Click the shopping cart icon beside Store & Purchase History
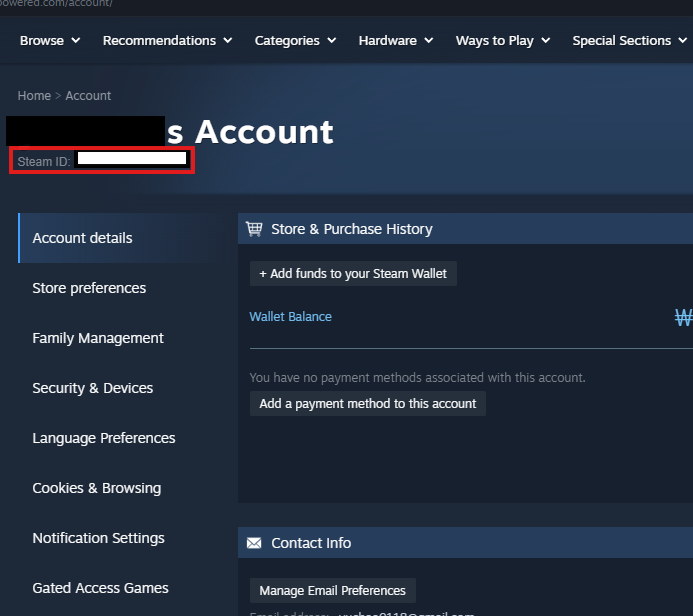The width and height of the screenshot is (693, 616). click(x=254, y=229)
